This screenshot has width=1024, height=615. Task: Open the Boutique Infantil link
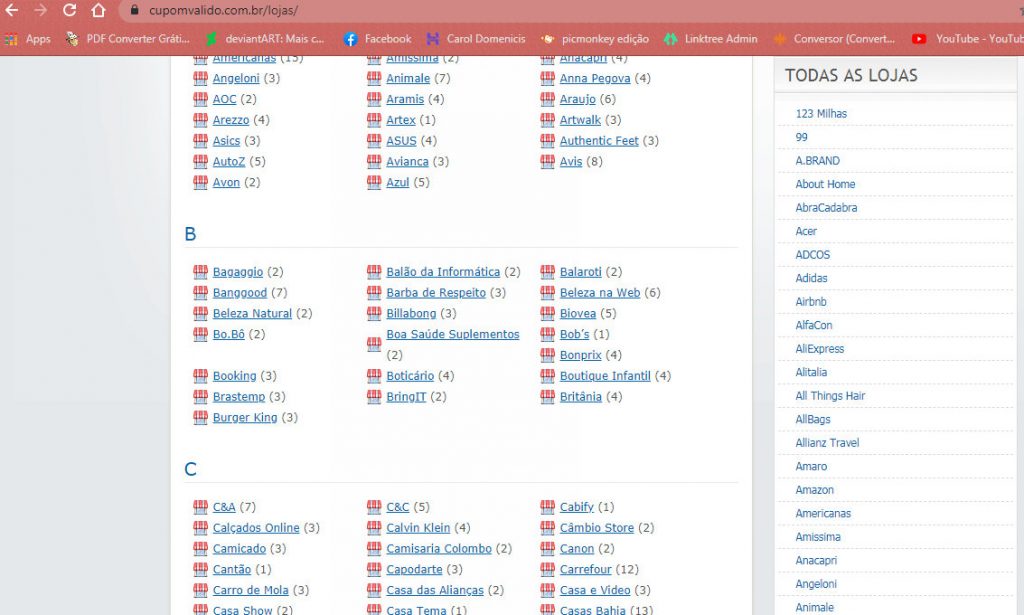coord(605,376)
